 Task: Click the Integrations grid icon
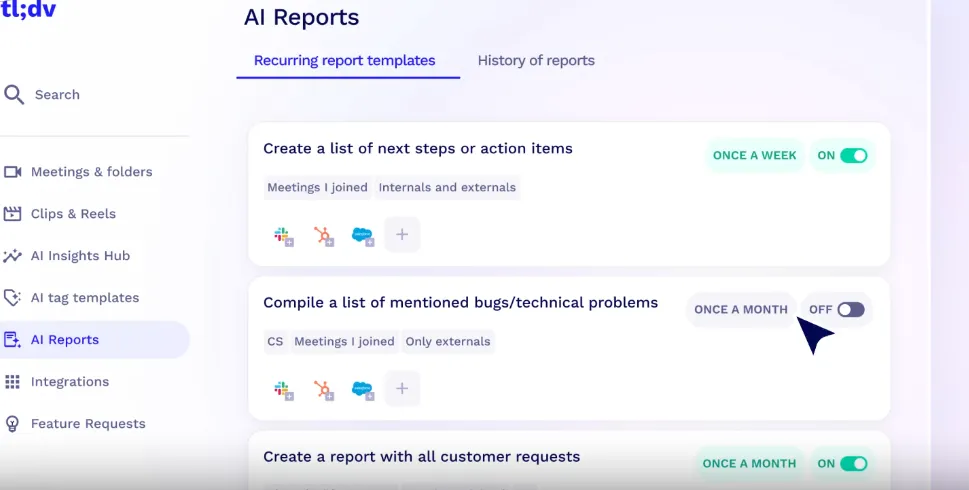(12, 382)
